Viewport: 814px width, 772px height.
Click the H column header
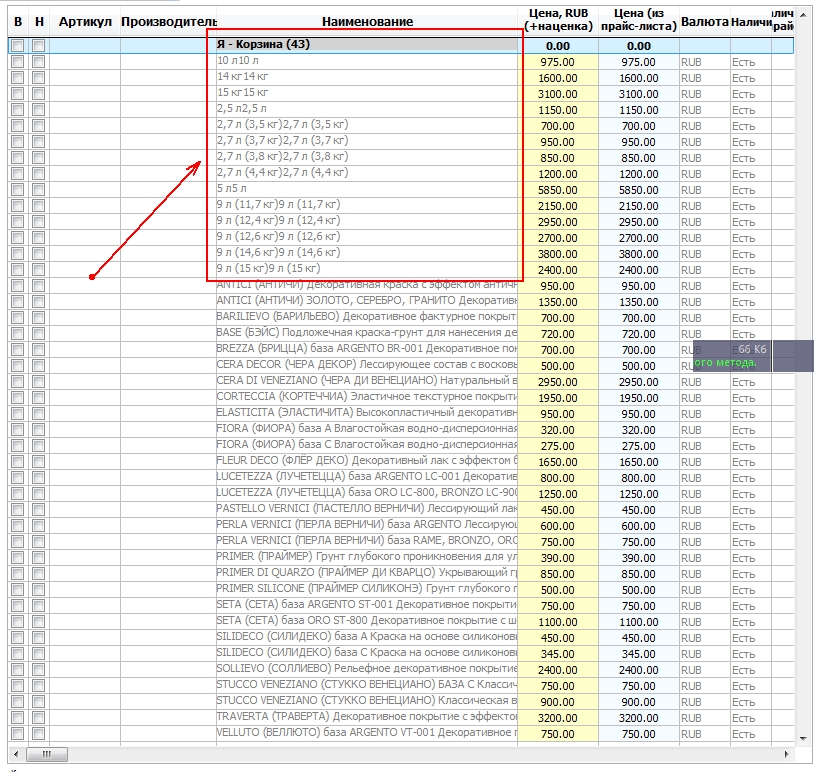tap(39, 22)
